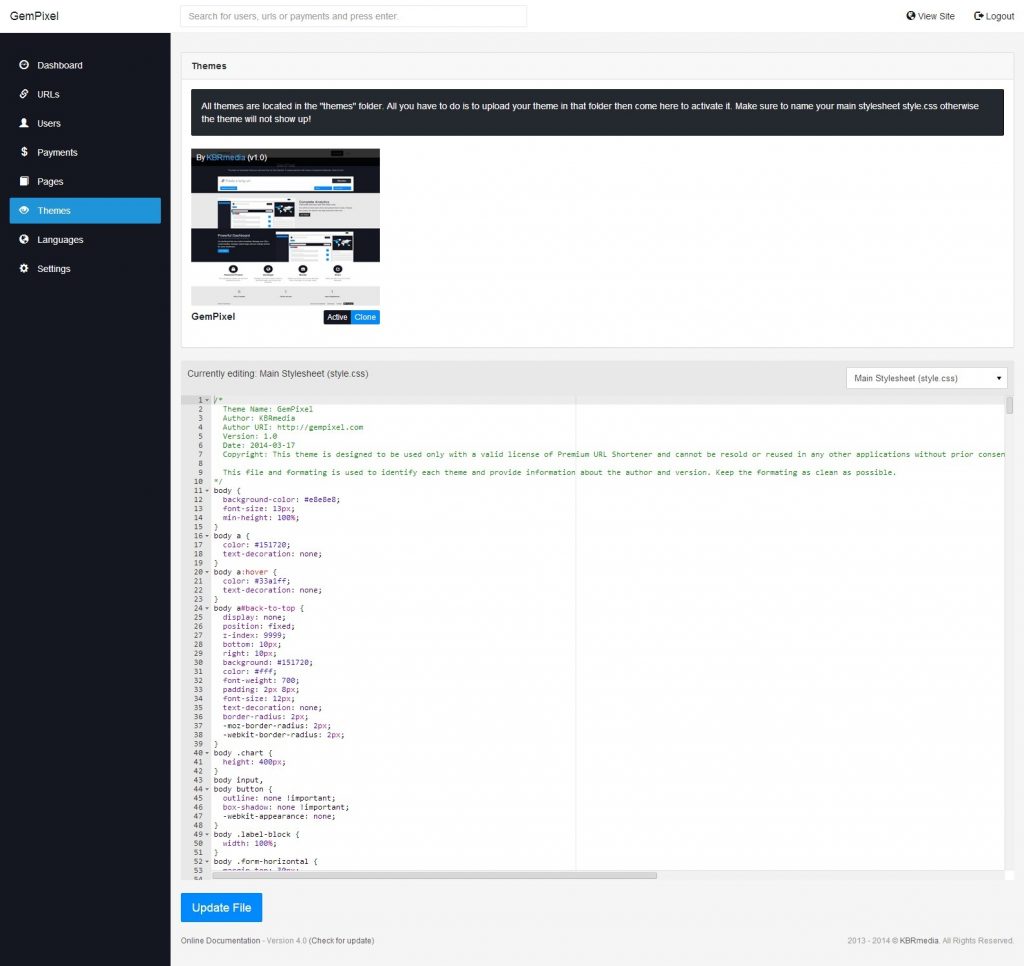The width and height of the screenshot is (1024, 966).
Task: Clone the GemPixel theme
Action: 365,317
